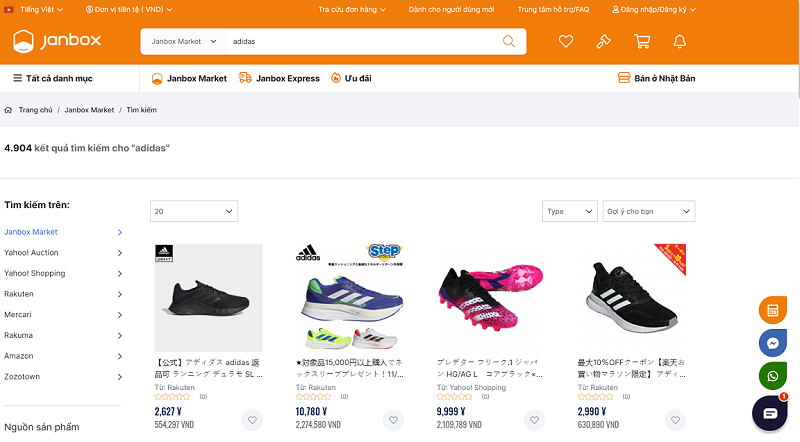Open the black adidas running shoe thumbnail
Viewport: 800px width, 442px height.
tap(209, 298)
